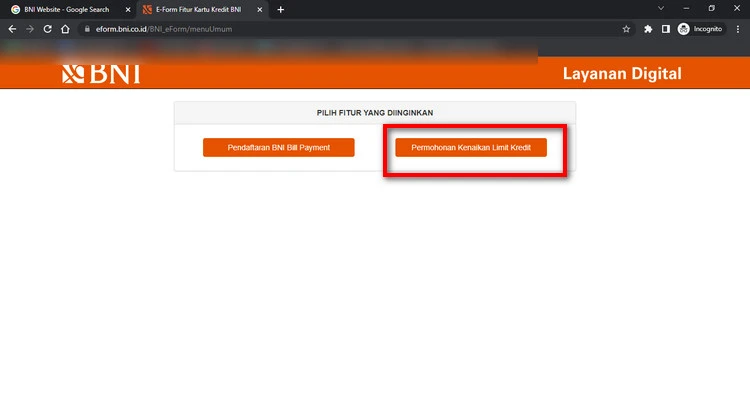Image resolution: width=750 pixels, height=397 pixels.
Task: Click the BNI logo in header
Action: click(101, 74)
